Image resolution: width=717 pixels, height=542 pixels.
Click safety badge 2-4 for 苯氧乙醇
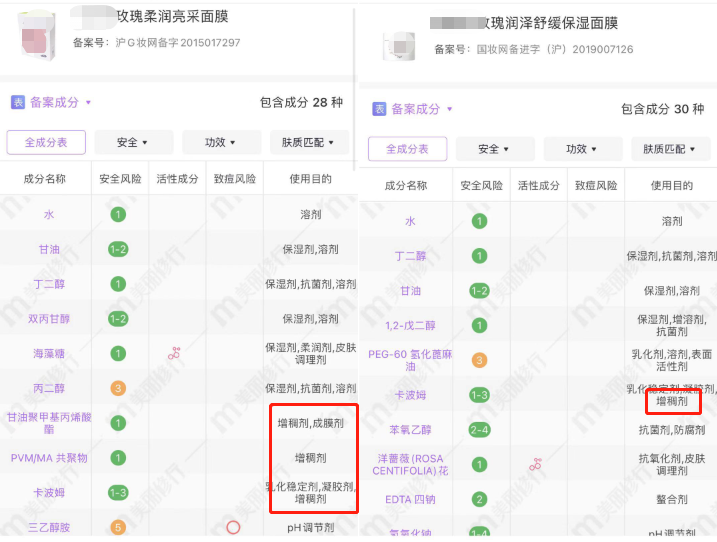479,429
